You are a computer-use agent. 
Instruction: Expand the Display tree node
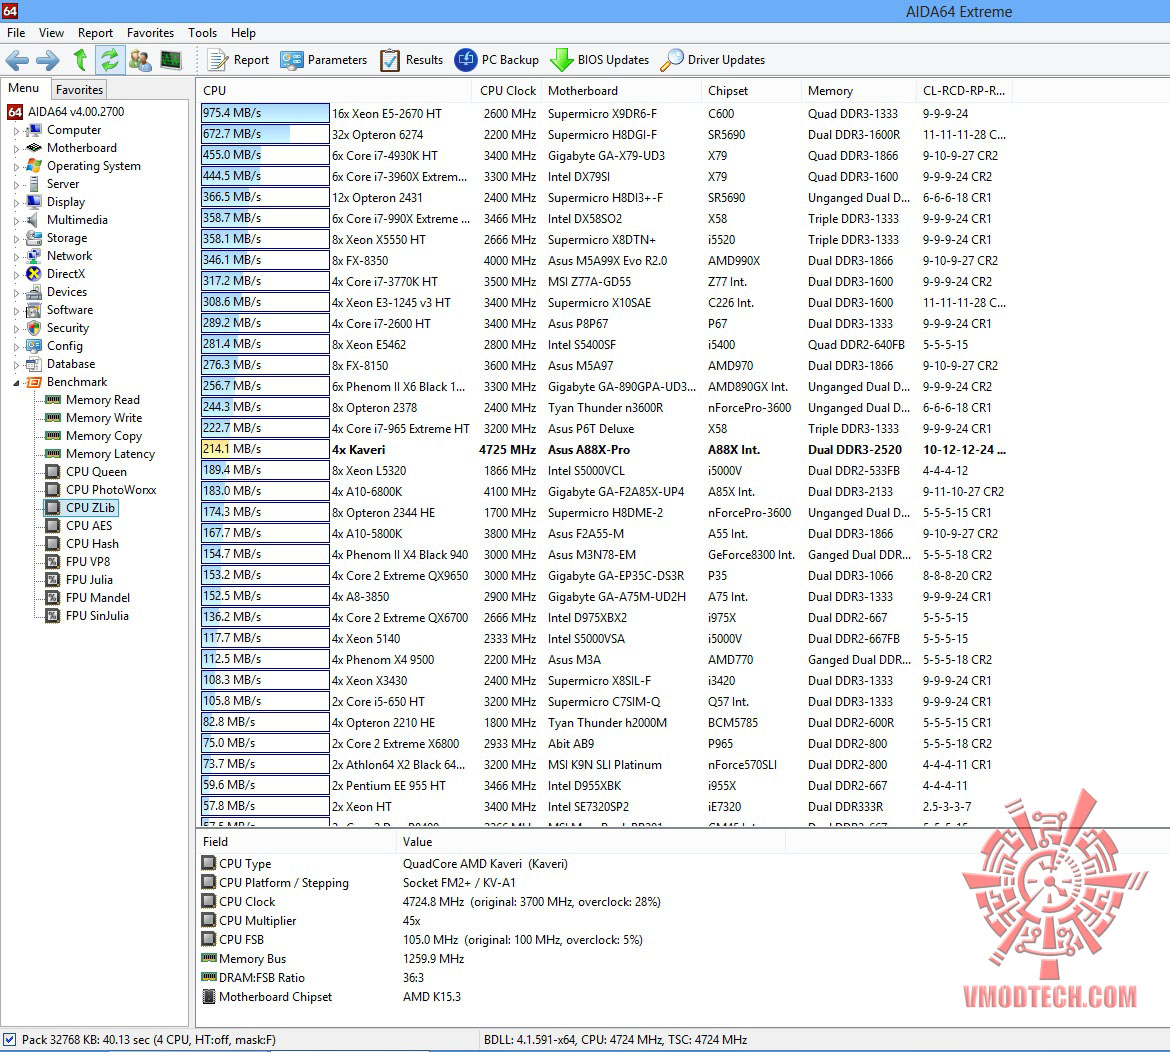(16, 202)
